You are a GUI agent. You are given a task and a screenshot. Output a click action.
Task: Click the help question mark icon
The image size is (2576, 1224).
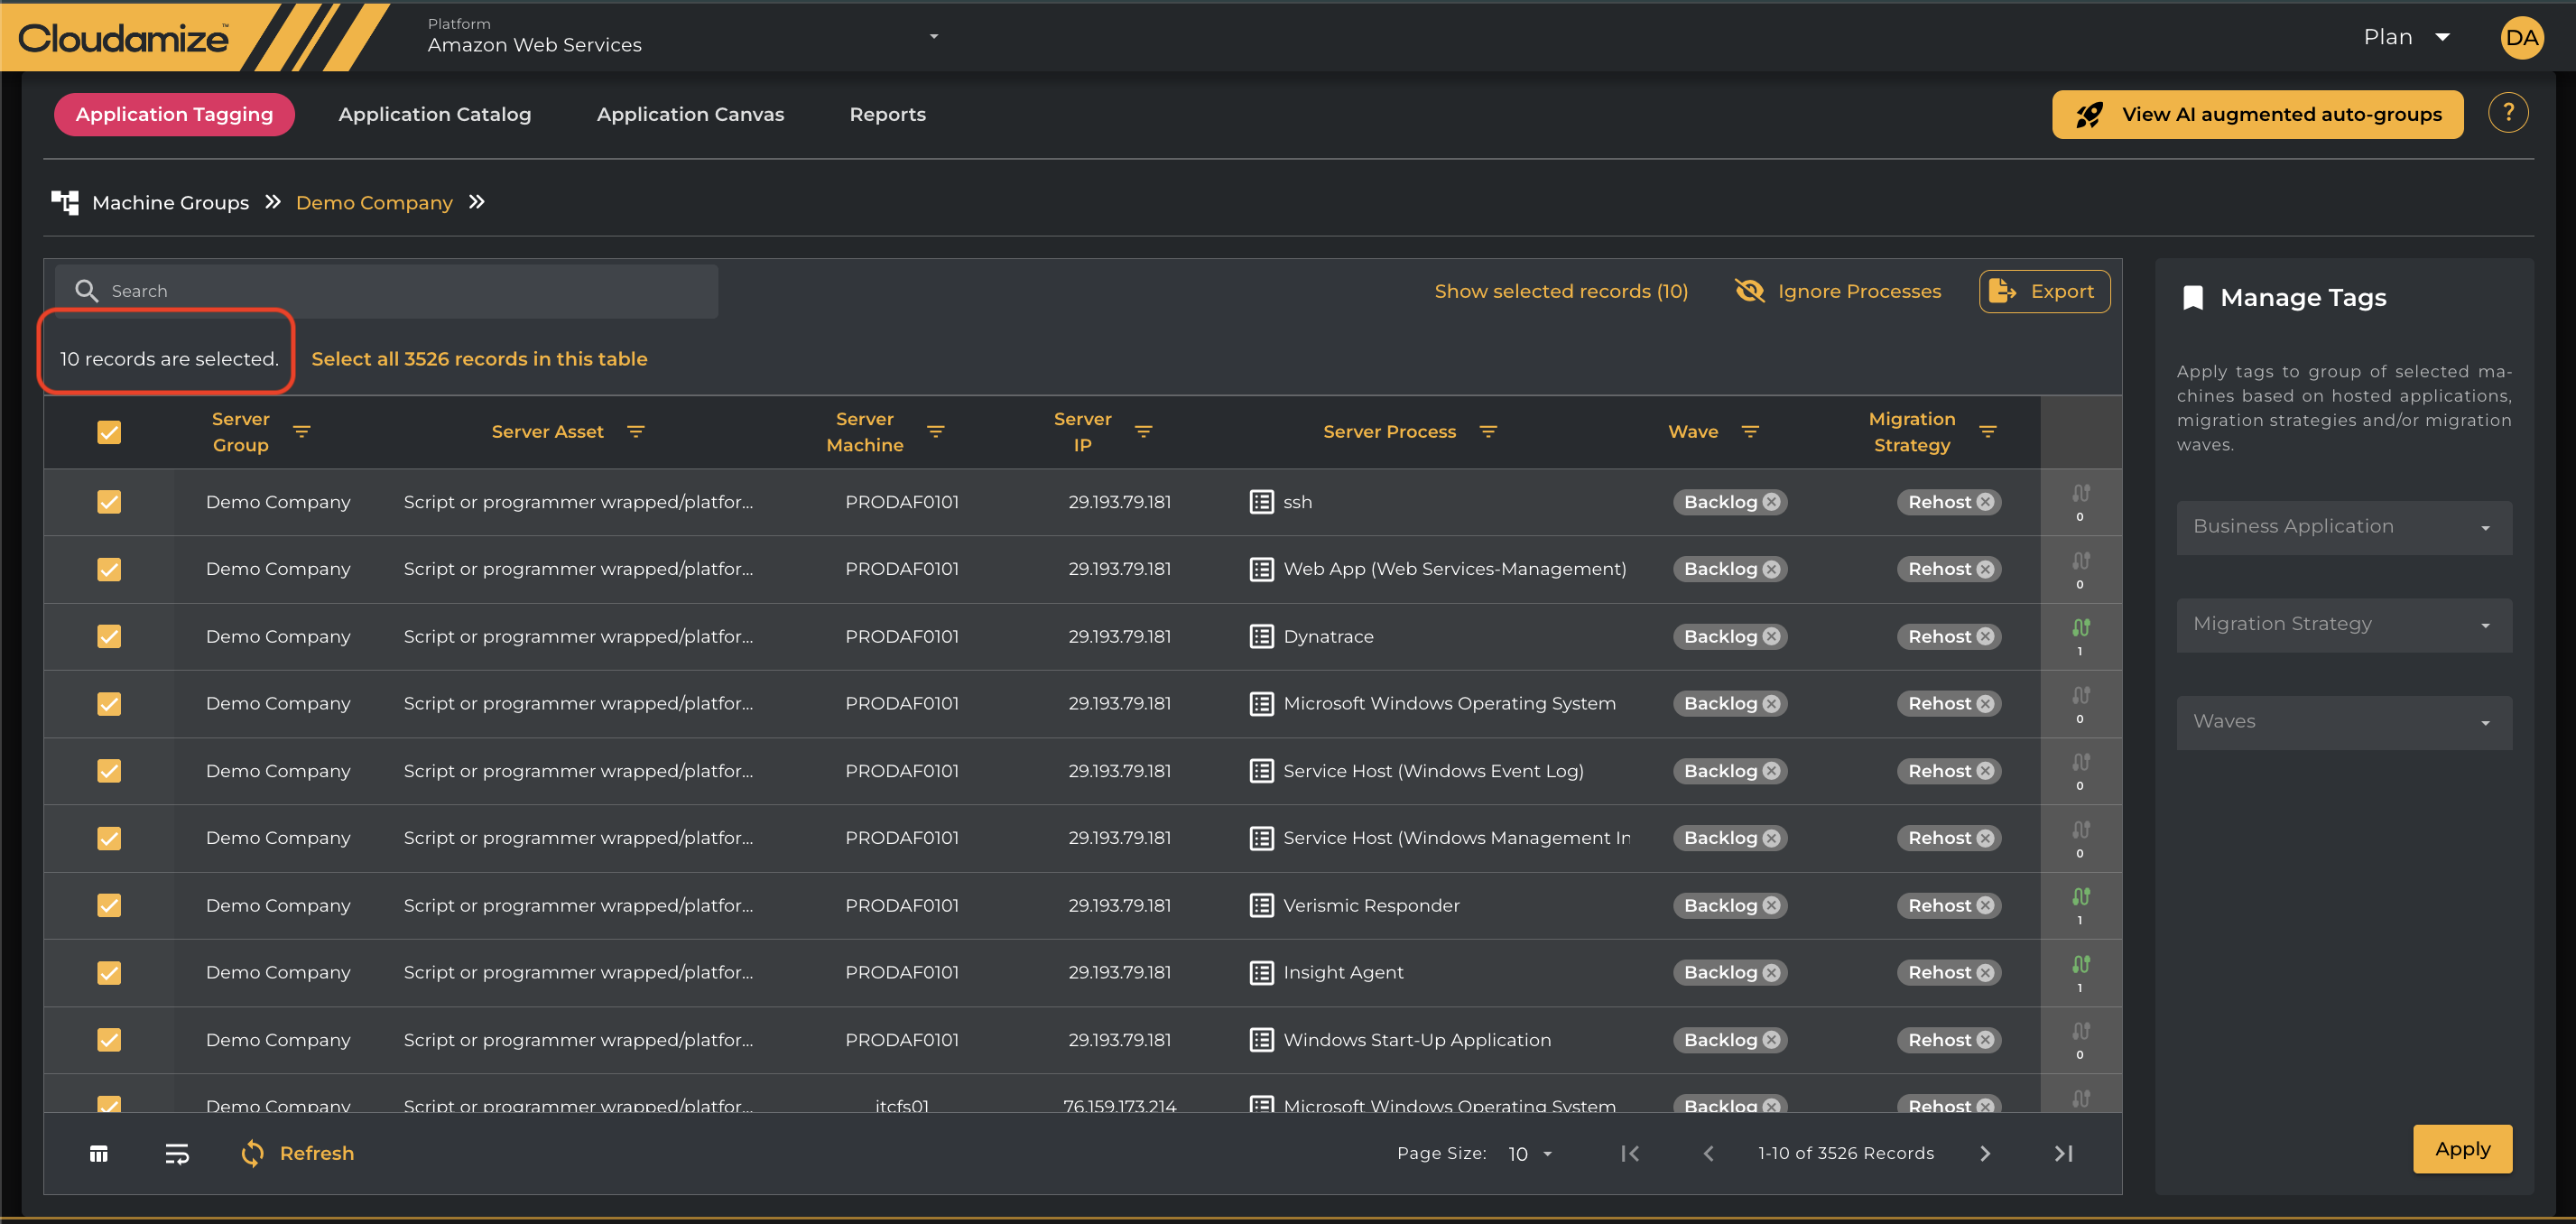pos(2507,113)
